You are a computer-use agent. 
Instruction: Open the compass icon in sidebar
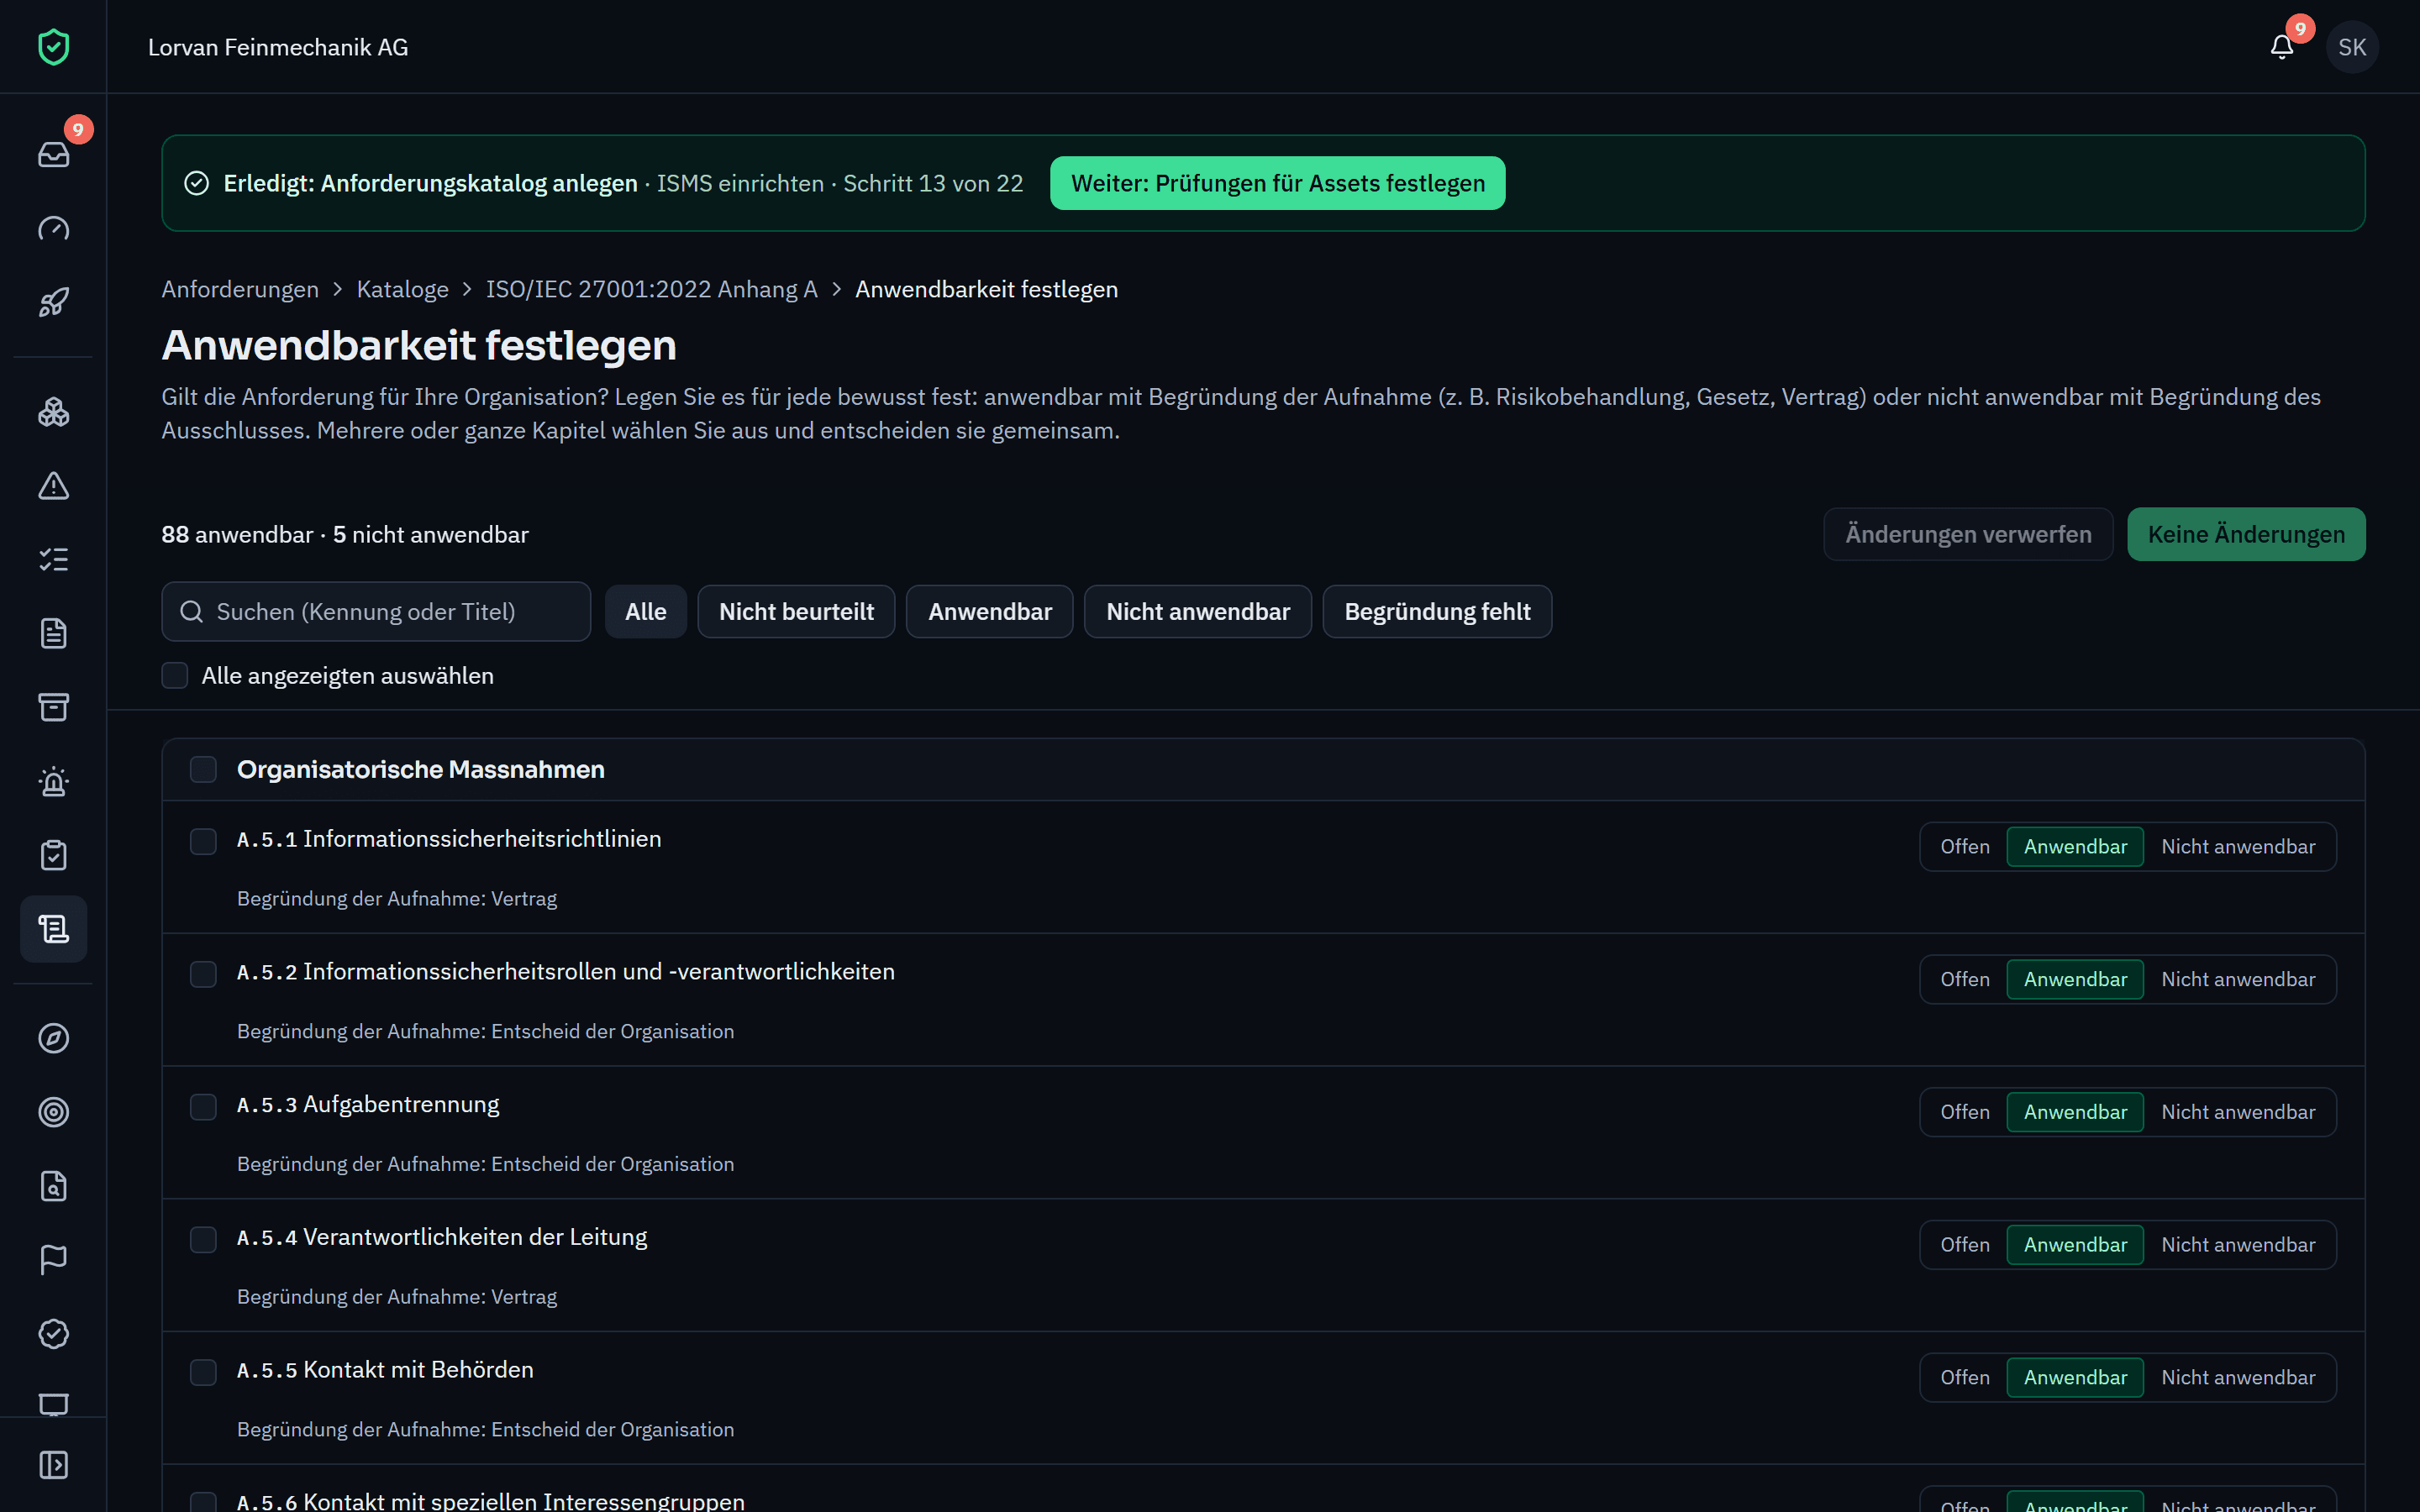pyautogui.click(x=53, y=1038)
